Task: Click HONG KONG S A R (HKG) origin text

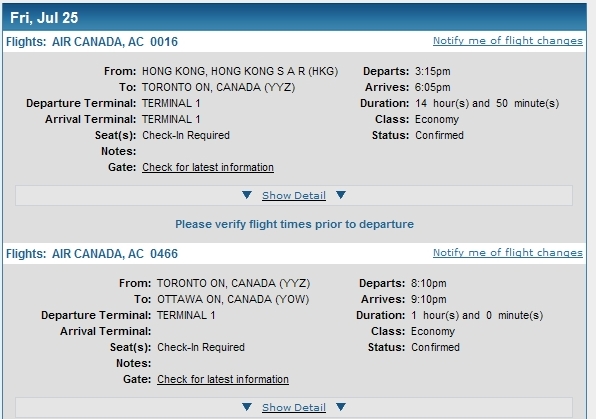Action: tap(274, 71)
